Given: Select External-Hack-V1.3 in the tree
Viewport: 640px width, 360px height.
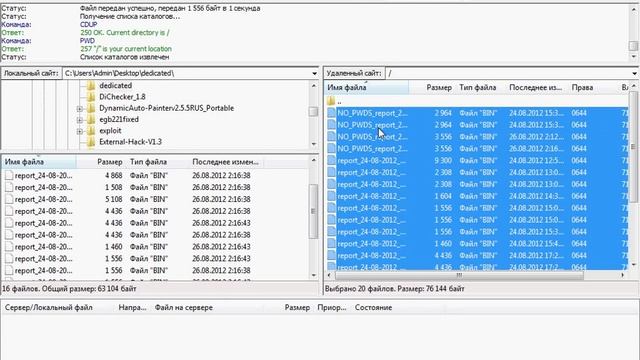Looking at the screenshot, I should pyautogui.click(x=130, y=142).
